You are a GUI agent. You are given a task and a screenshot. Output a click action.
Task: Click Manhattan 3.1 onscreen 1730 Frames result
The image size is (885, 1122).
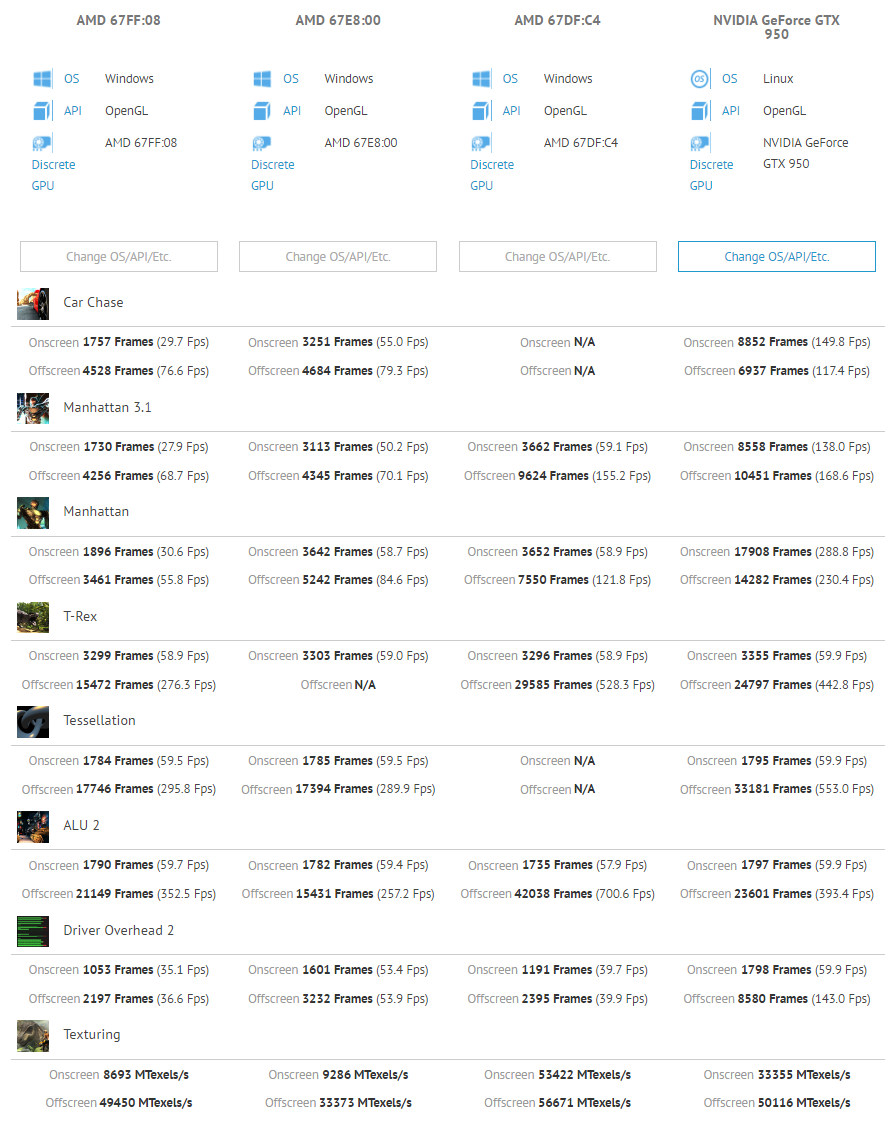pyautogui.click(x=119, y=447)
